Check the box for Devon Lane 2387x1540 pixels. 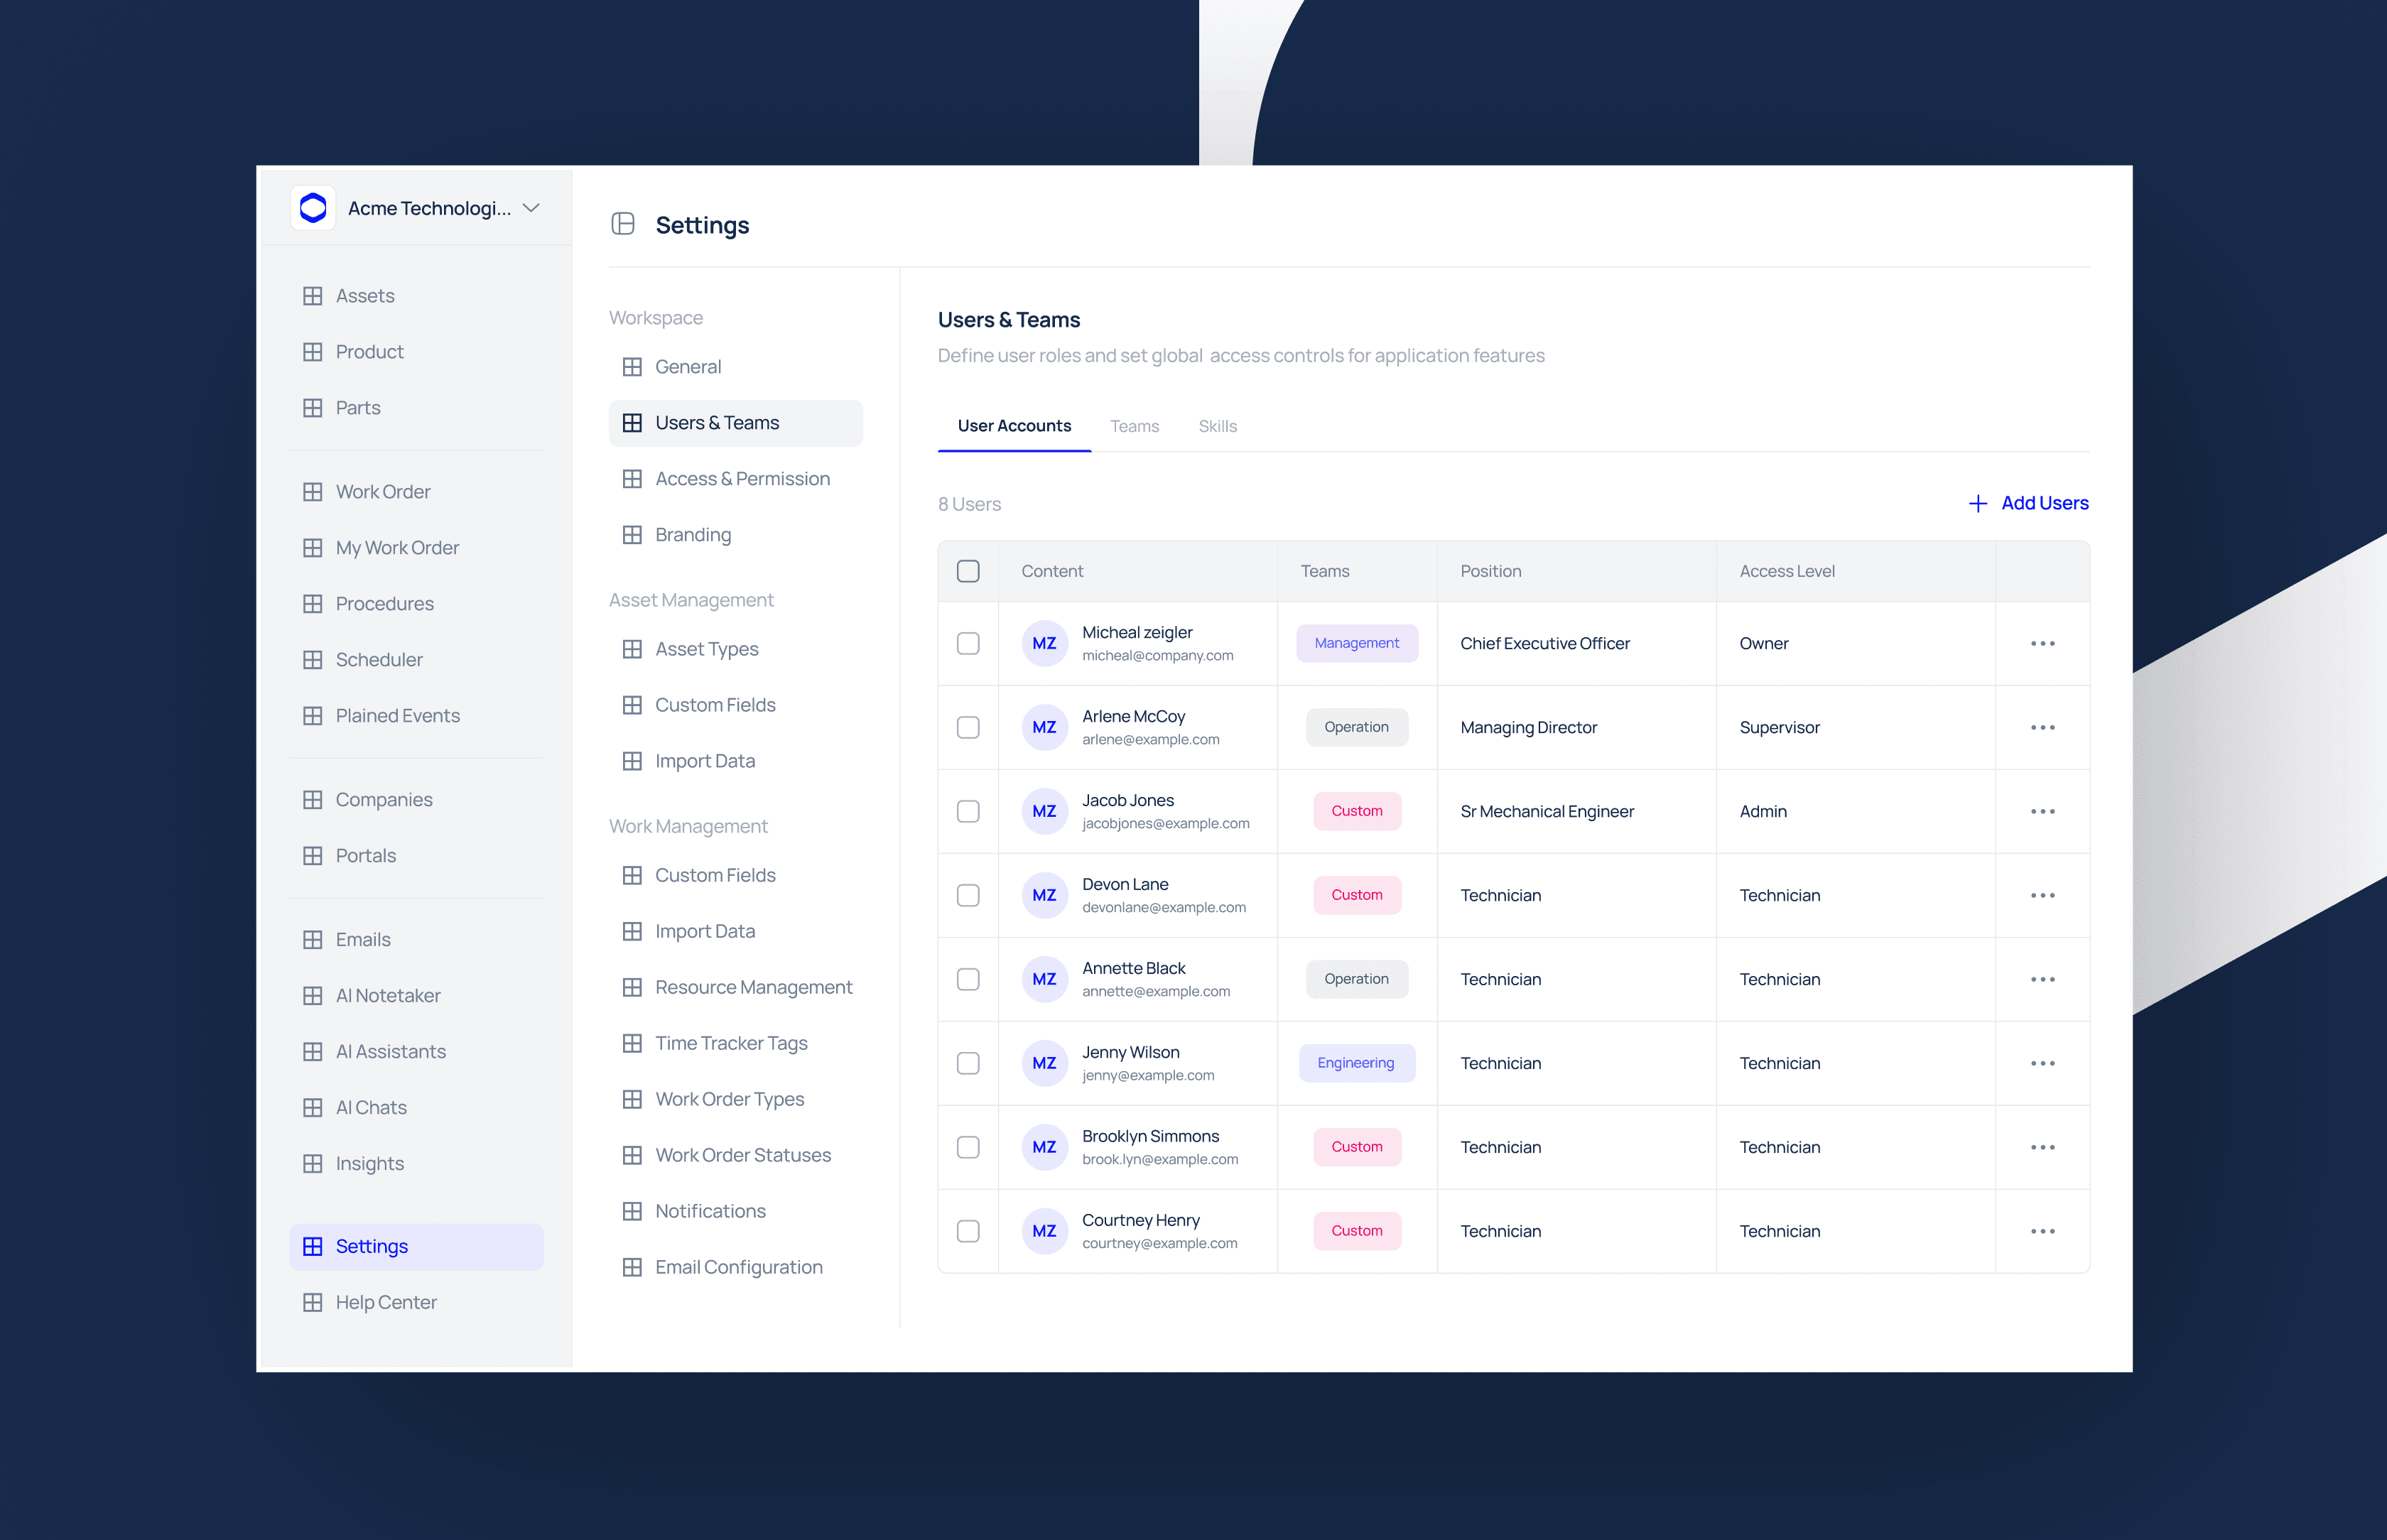point(968,896)
